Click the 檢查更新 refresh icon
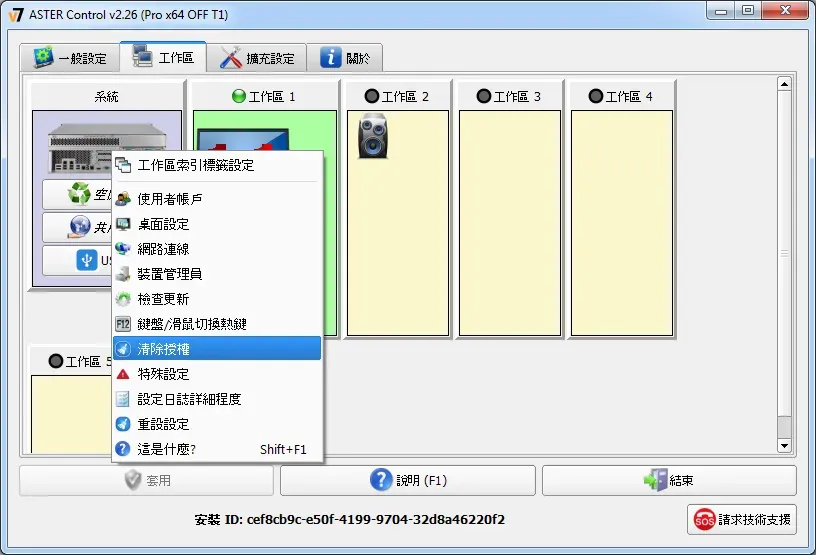816x555 pixels. (123, 299)
